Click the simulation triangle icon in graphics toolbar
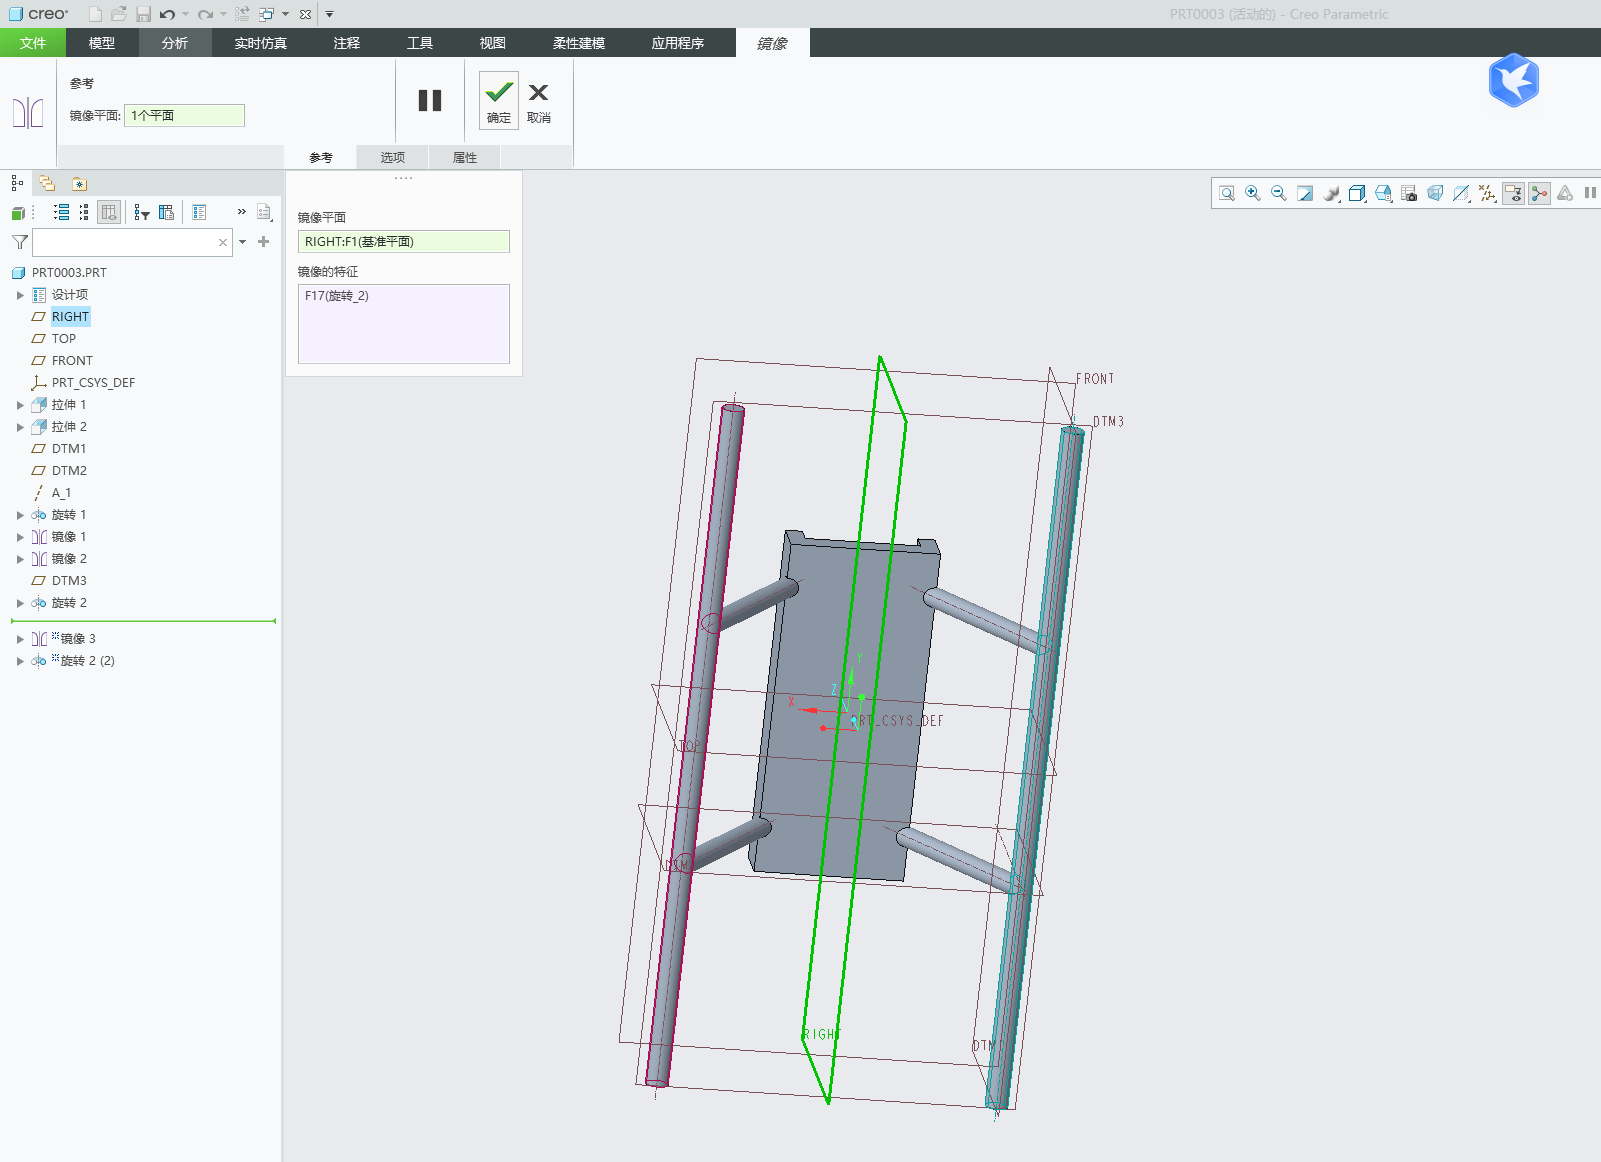Screen dimensions: 1601x1162 [1565, 193]
